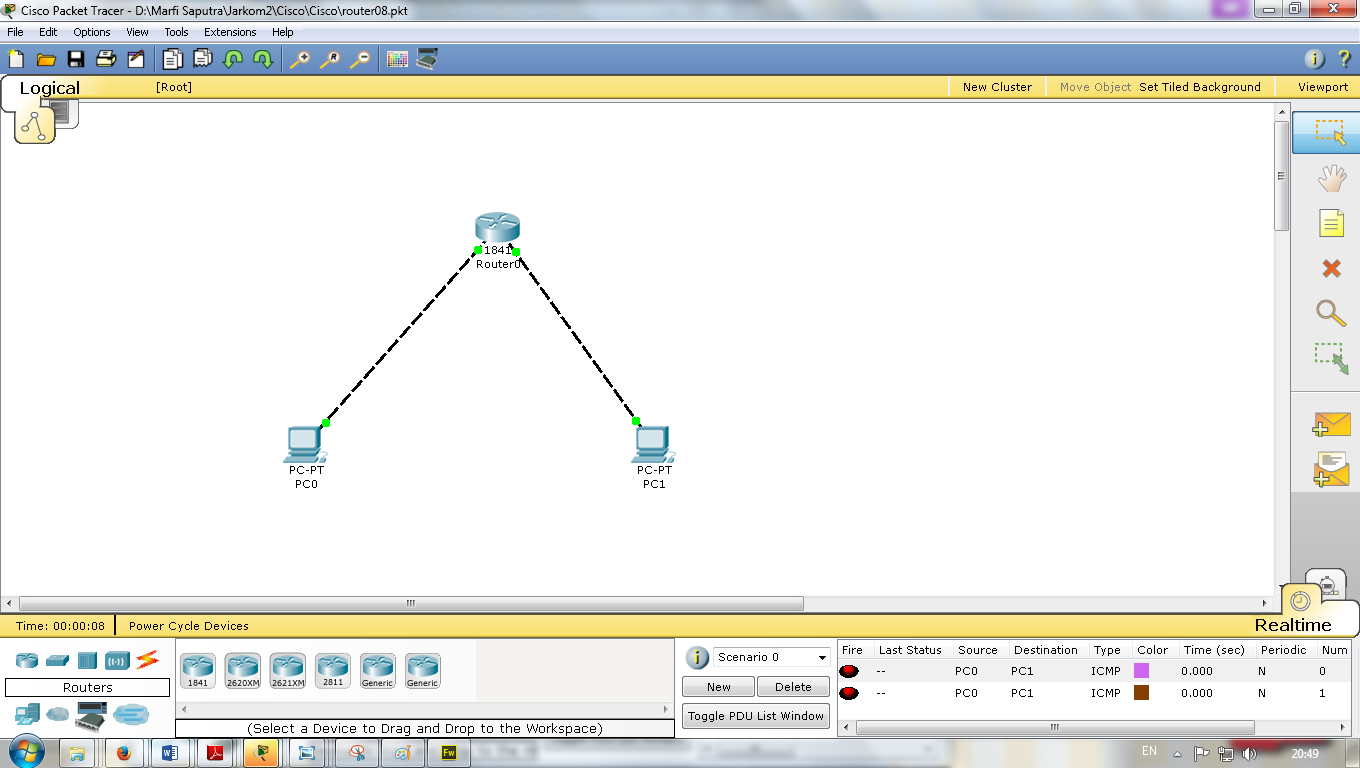
Task: Fire the second PDU row, Num 1
Action: [849, 693]
